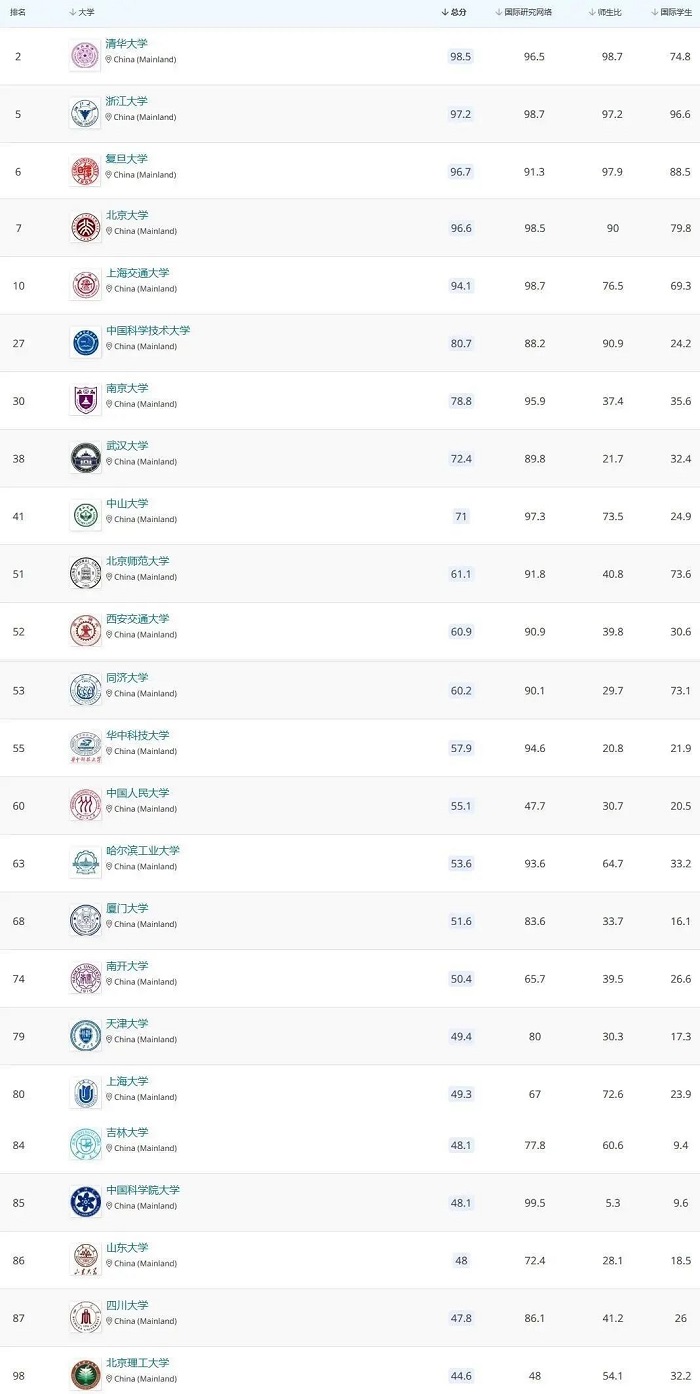Open the 中山大学 university link
This screenshot has width=700, height=1394.
(127, 504)
